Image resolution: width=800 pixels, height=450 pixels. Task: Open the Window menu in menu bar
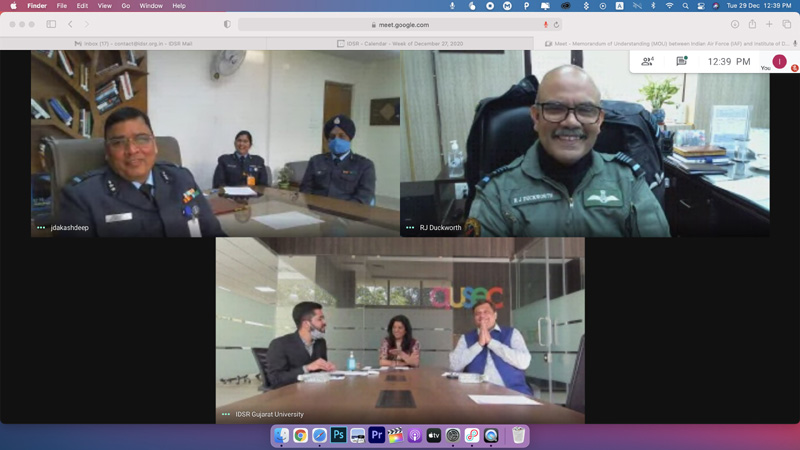pos(151,6)
